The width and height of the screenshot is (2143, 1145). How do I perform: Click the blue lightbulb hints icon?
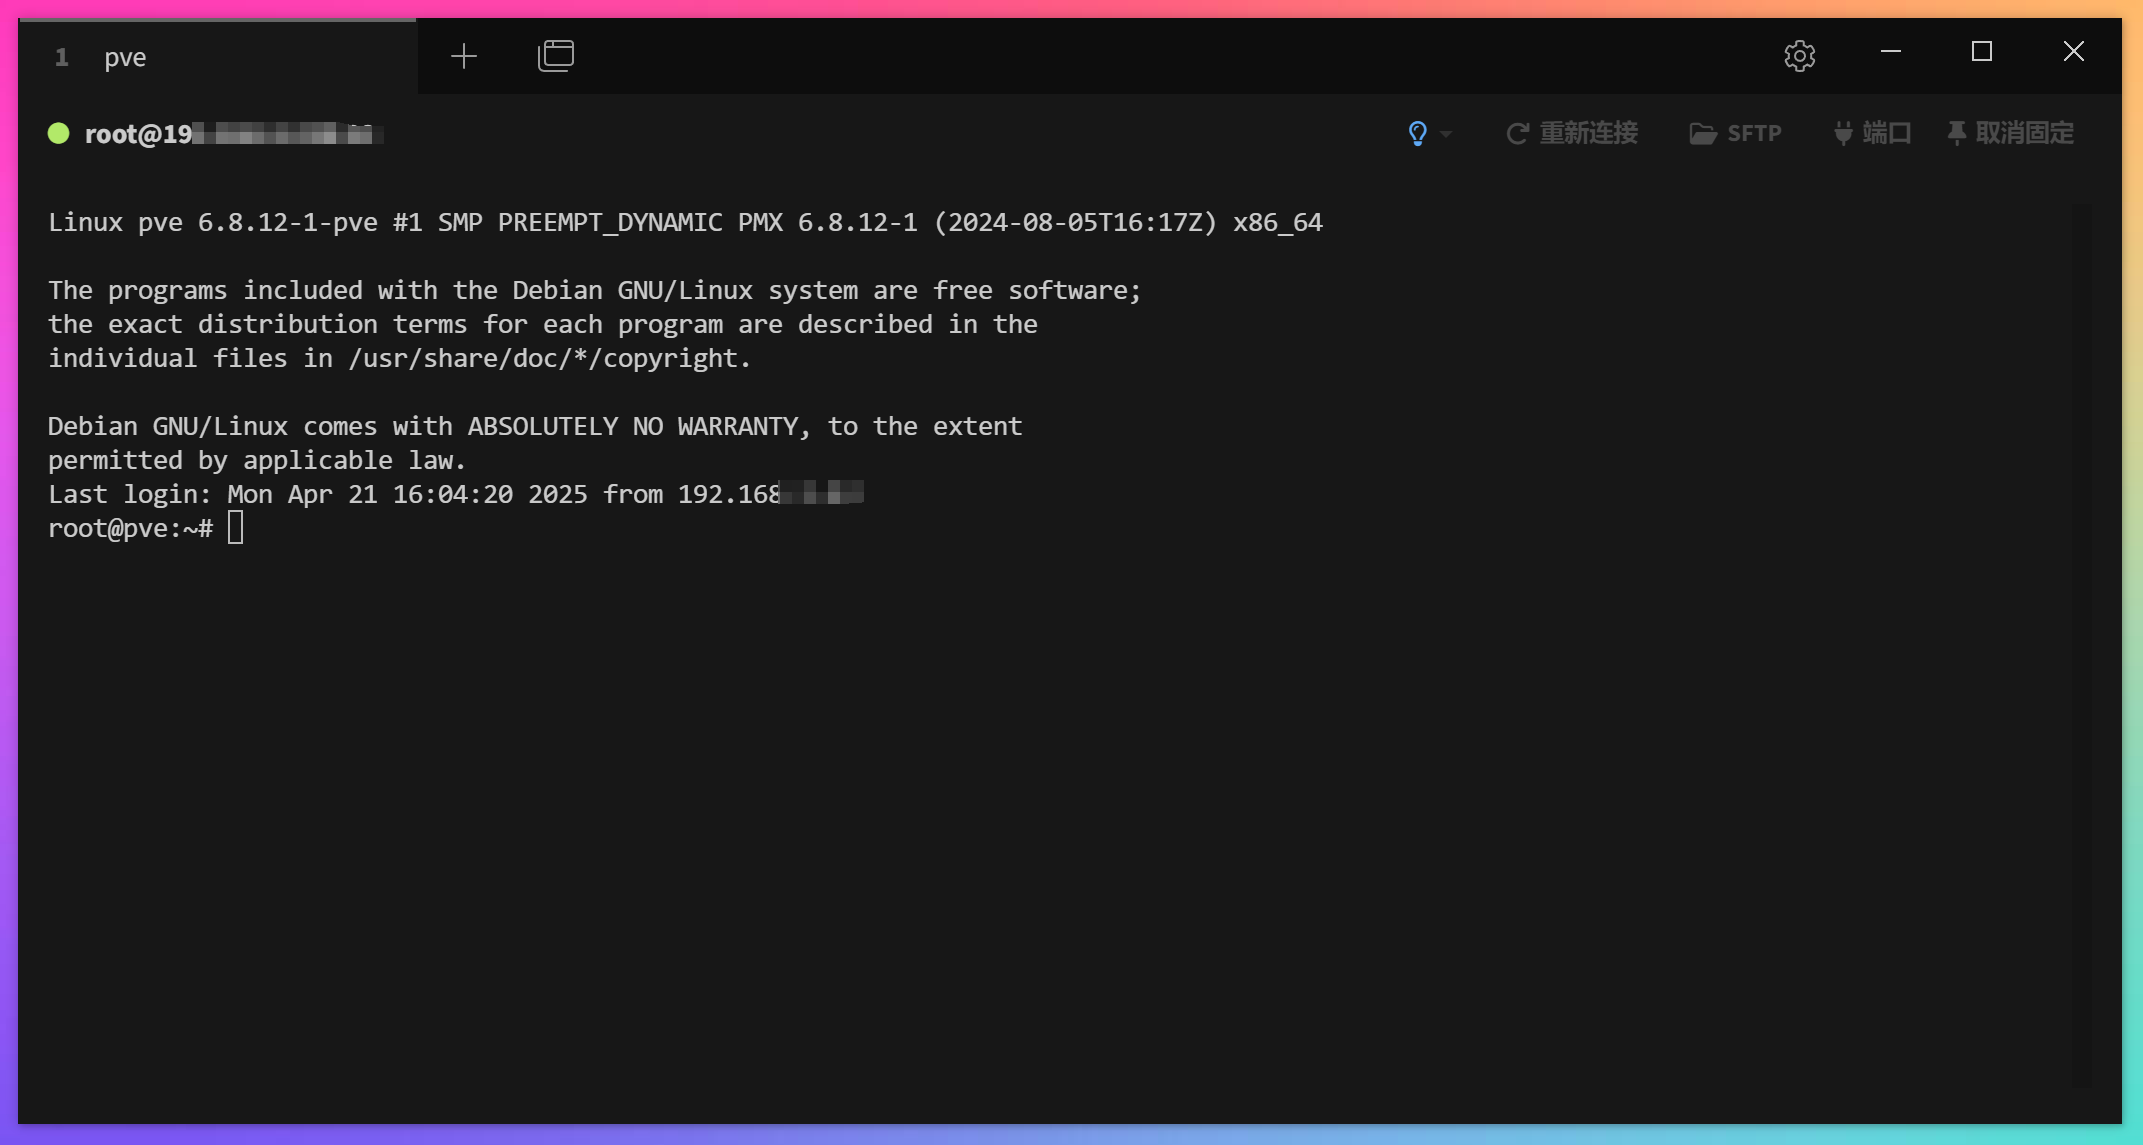1417,133
